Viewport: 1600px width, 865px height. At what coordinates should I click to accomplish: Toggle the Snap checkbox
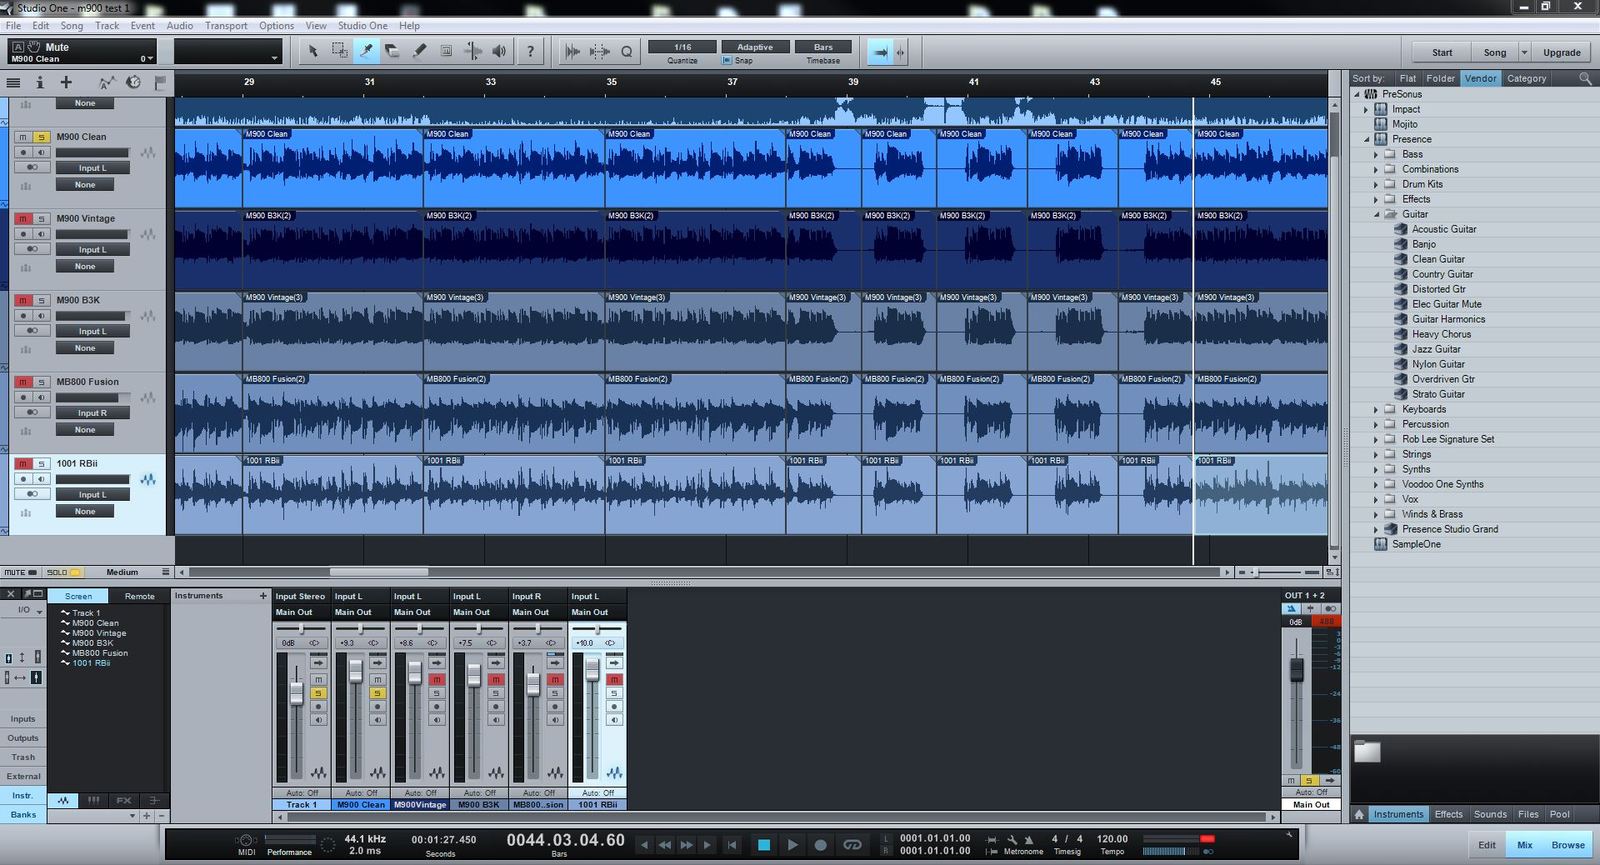pyautogui.click(x=727, y=61)
